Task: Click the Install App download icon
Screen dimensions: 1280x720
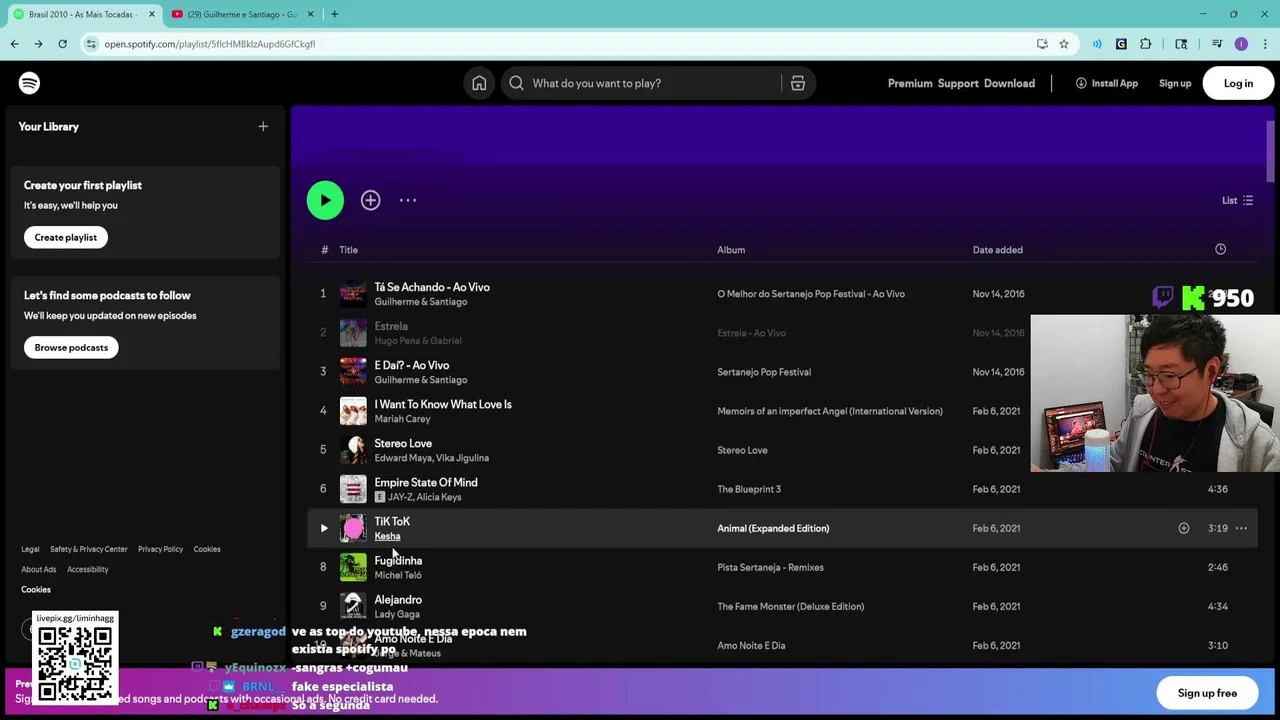Action: (x=1081, y=83)
